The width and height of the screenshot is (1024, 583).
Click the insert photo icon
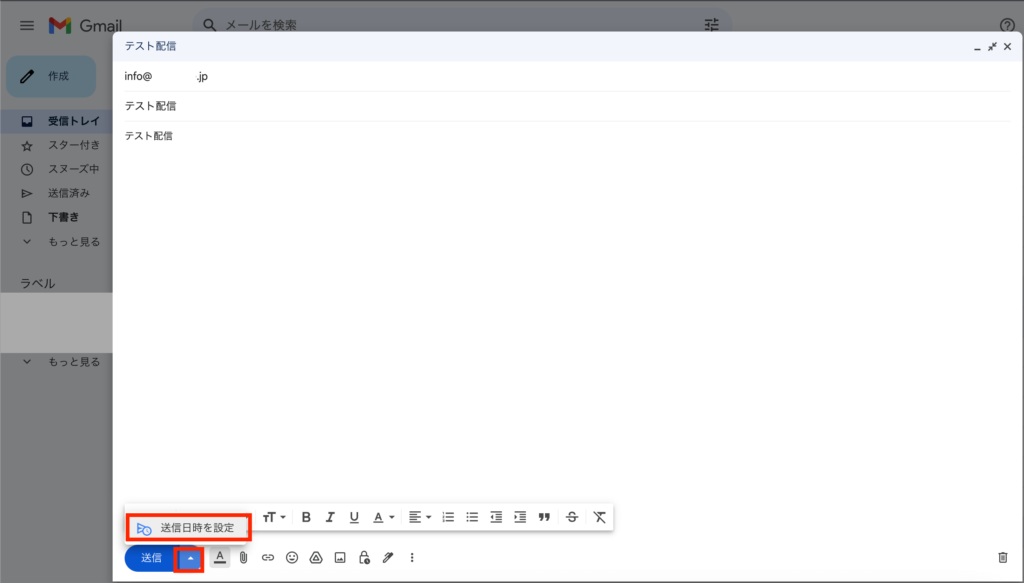[x=340, y=558]
